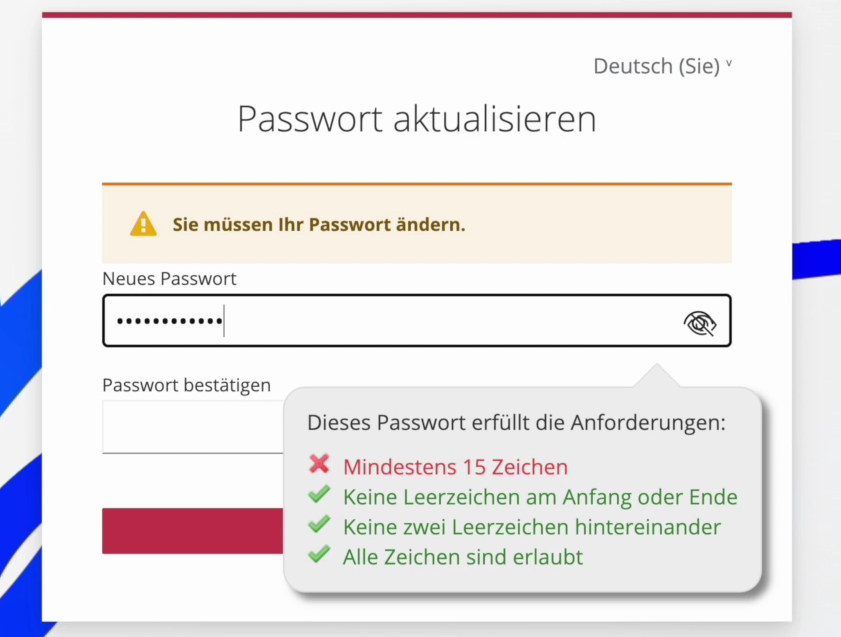
Task: Click the checkmark for 'Keine zwei Leerzeichen hintereinander'
Action: [x=319, y=525]
